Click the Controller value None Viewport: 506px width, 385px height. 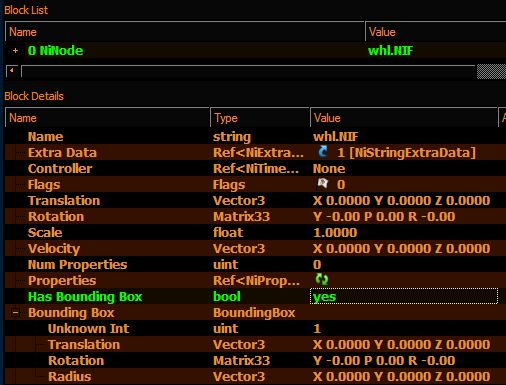329,169
